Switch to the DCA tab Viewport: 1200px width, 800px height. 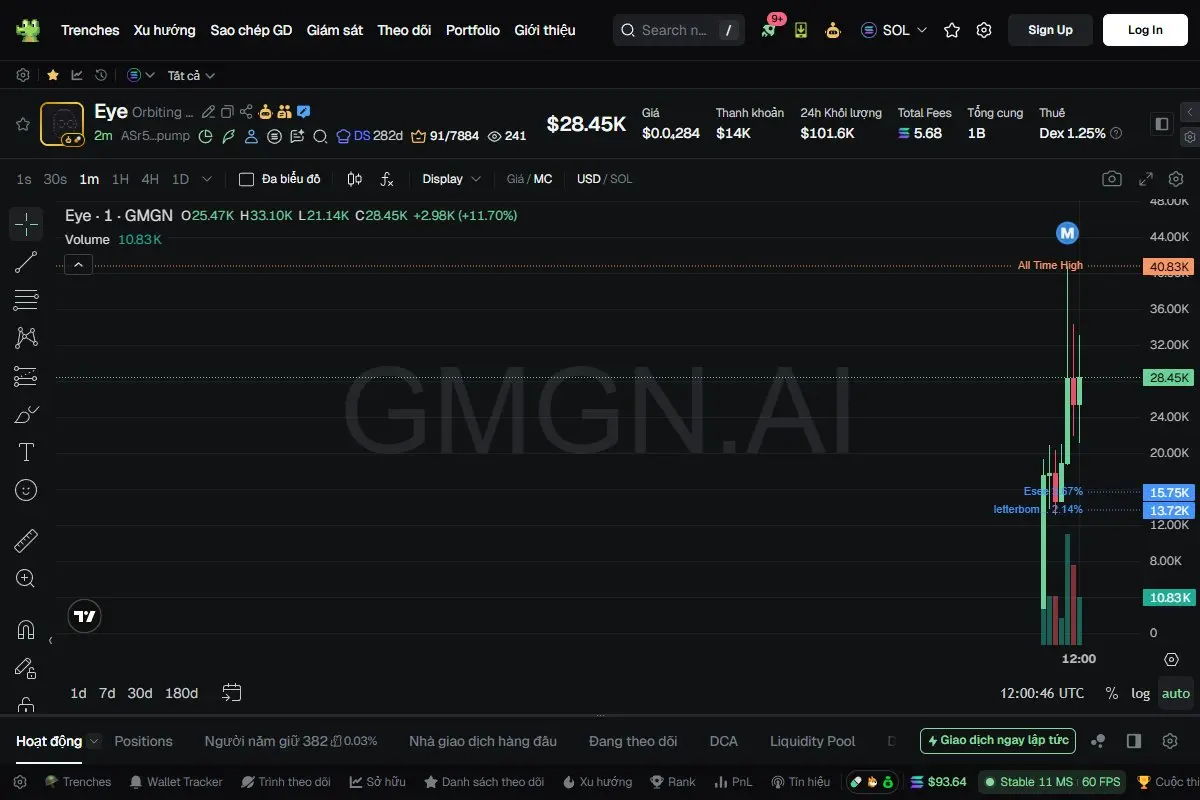pyautogui.click(x=723, y=741)
